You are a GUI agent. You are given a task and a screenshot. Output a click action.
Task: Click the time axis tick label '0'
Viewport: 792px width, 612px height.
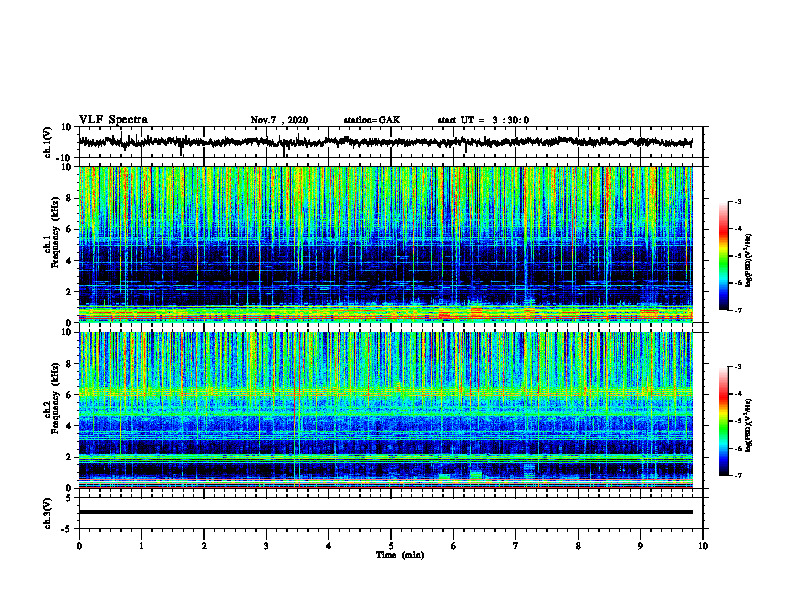[79, 546]
